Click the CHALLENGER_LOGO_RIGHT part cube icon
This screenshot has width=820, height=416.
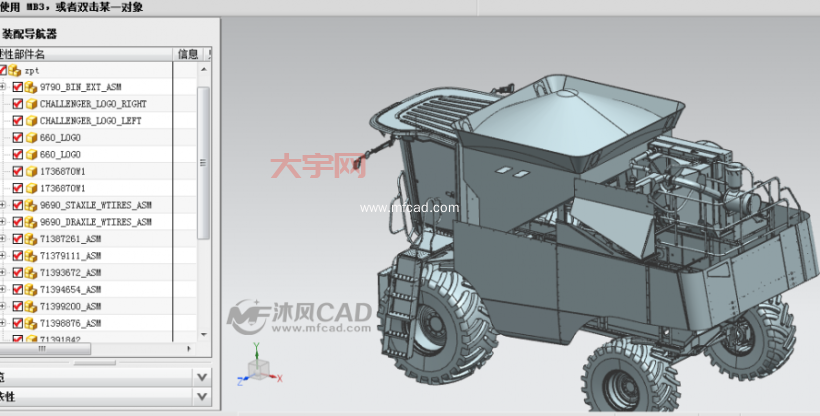click(x=31, y=104)
